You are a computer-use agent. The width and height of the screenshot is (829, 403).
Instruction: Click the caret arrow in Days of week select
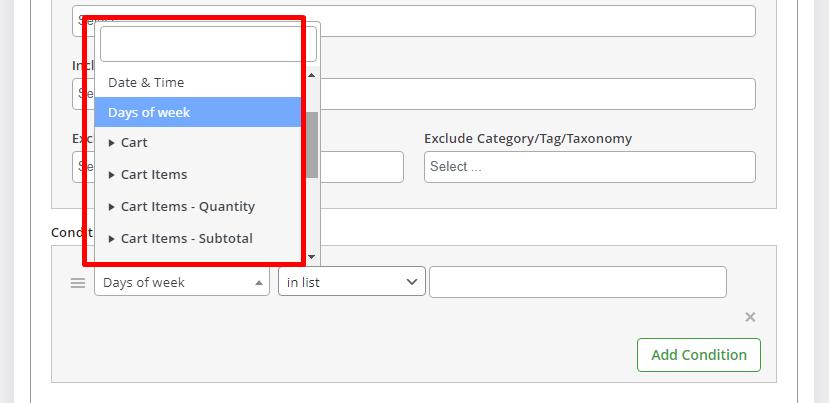pos(259,283)
